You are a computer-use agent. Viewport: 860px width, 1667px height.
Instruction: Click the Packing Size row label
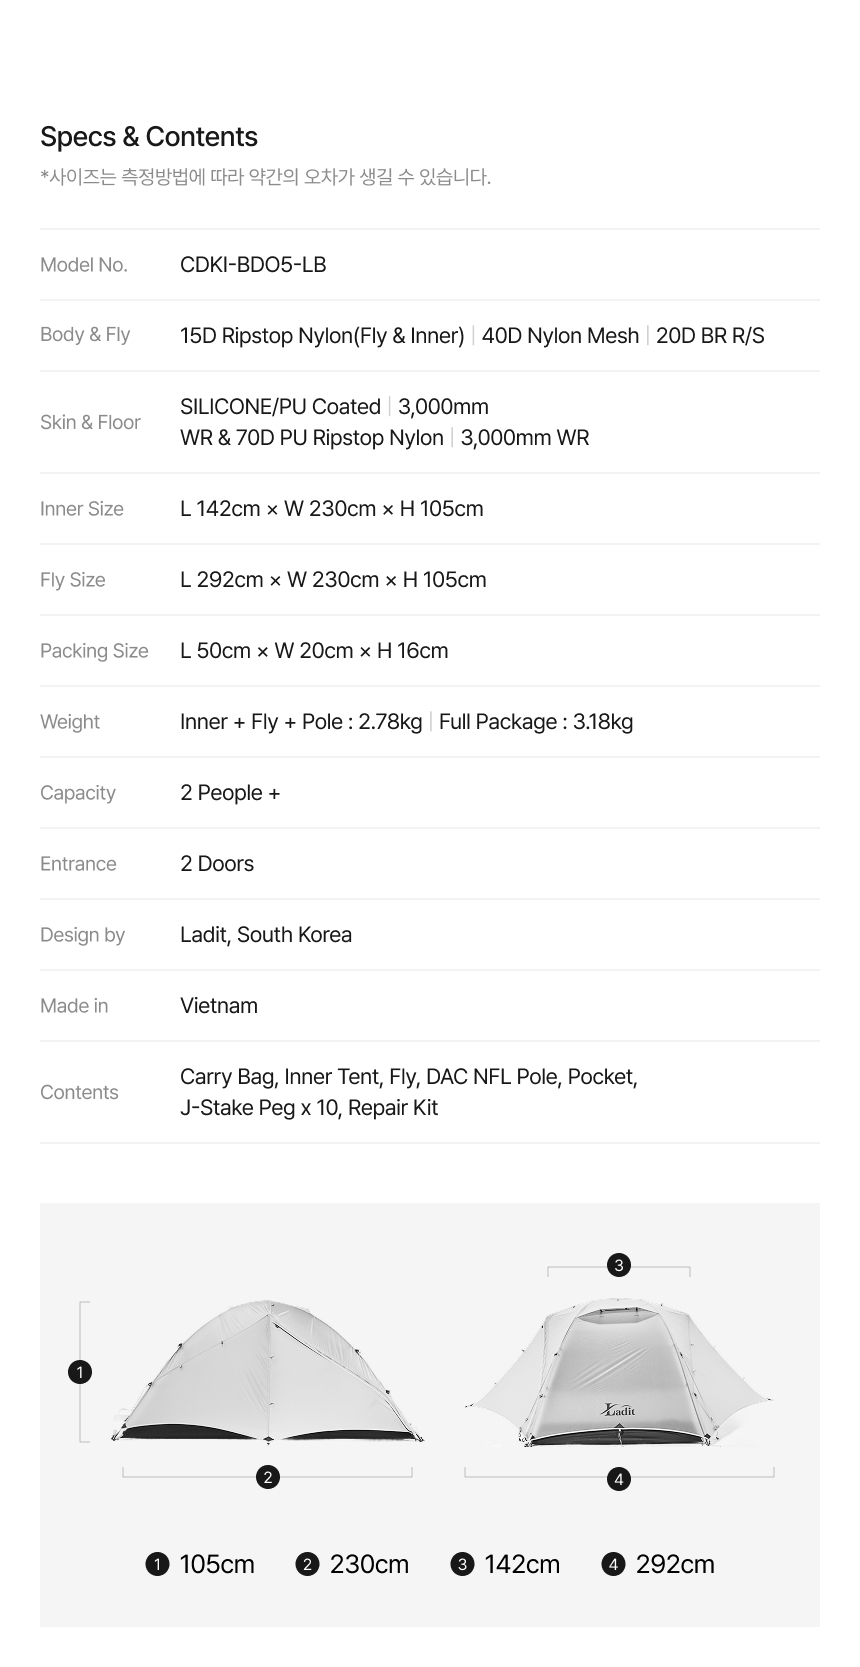[94, 651]
